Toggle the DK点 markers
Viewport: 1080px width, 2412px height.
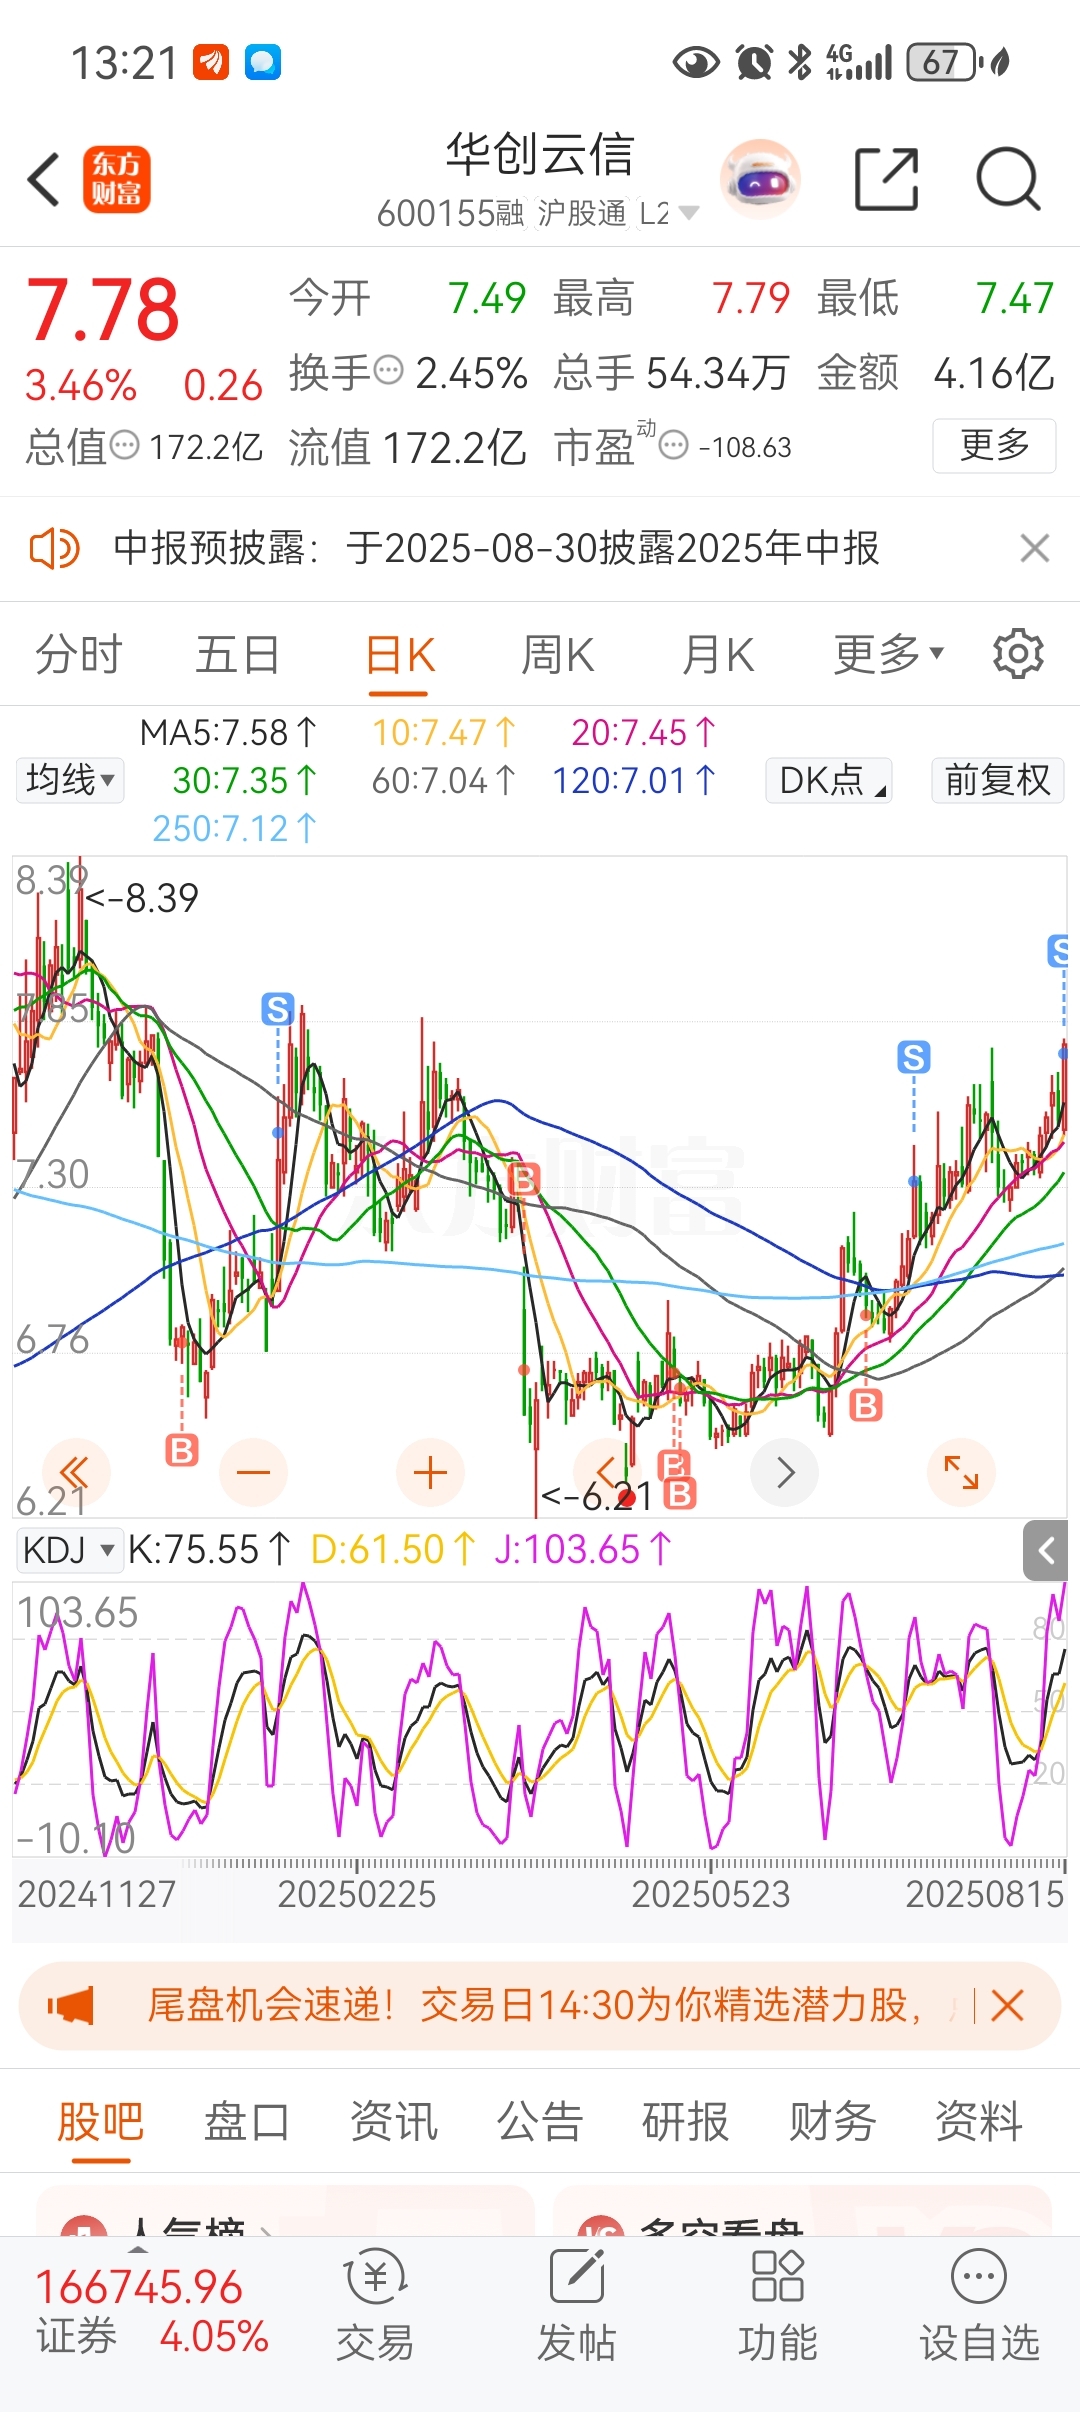pos(829,780)
